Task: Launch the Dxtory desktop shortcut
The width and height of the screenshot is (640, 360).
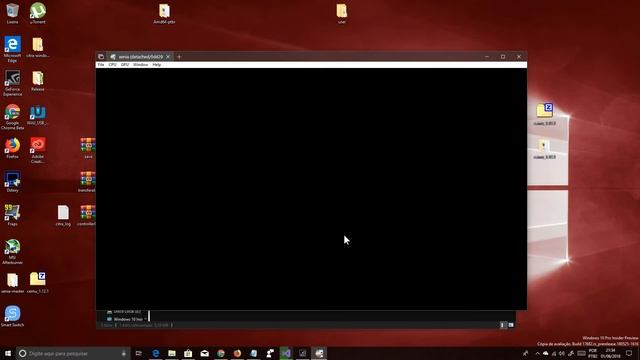Action: pyautogui.click(x=12, y=182)
